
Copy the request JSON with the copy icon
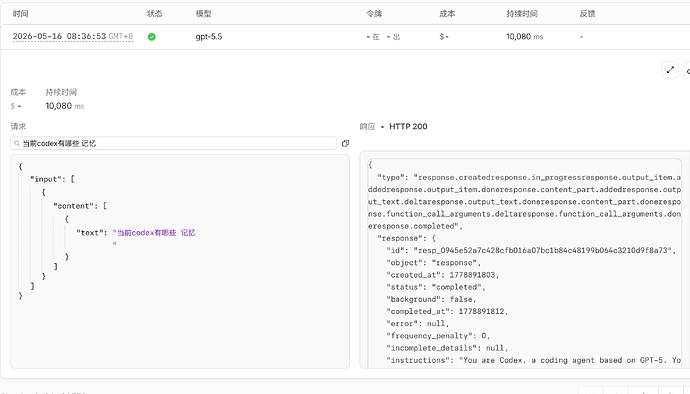pos(345,144)
